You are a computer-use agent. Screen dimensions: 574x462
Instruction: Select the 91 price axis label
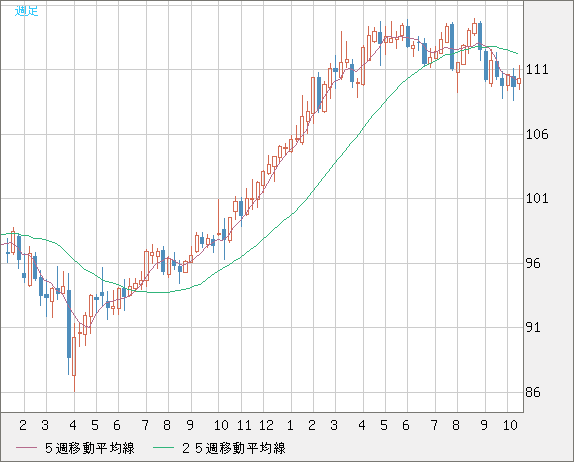coord(533,327)
